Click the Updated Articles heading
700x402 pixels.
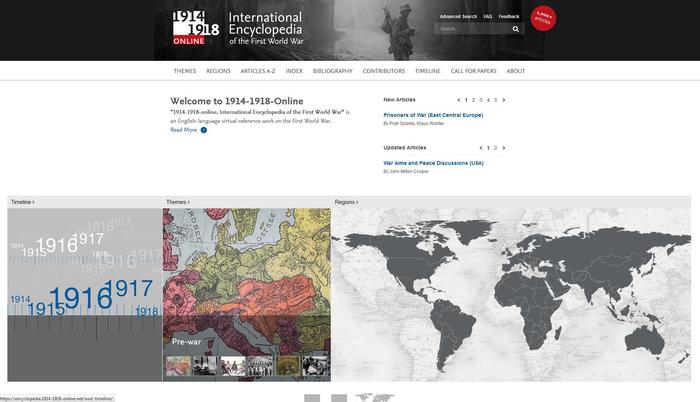coord(405,147)
